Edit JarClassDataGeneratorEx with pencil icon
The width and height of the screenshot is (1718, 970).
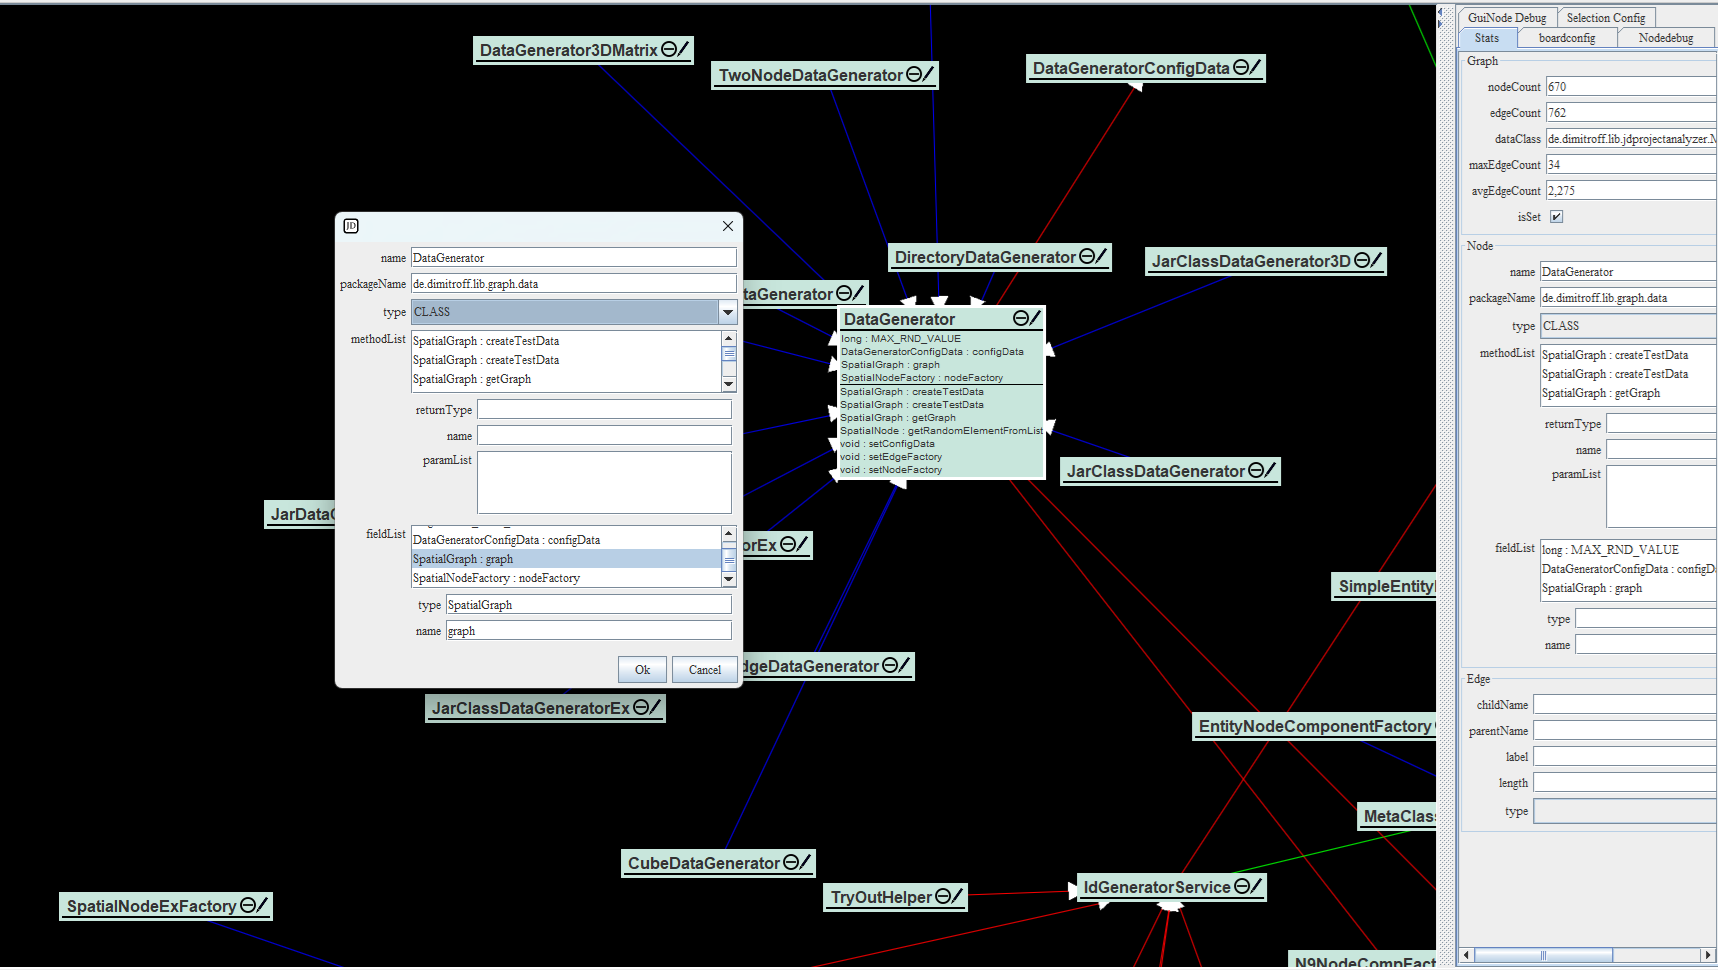655,707
